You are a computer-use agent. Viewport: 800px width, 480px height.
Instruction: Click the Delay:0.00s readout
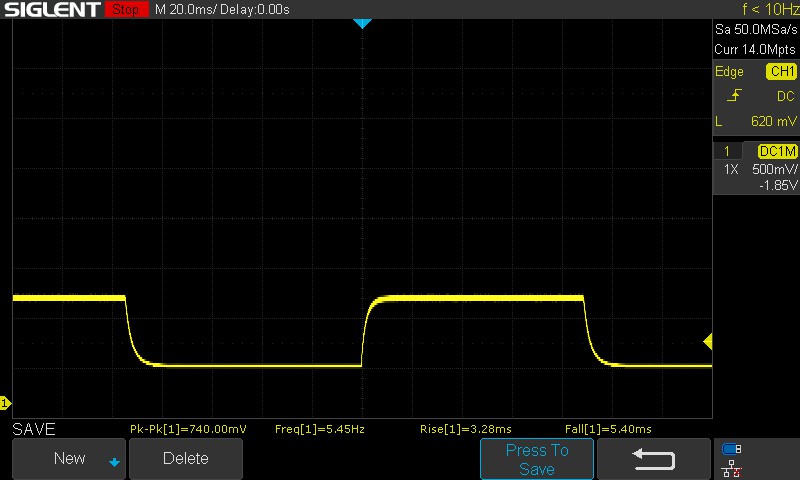[x=255, y=9]
